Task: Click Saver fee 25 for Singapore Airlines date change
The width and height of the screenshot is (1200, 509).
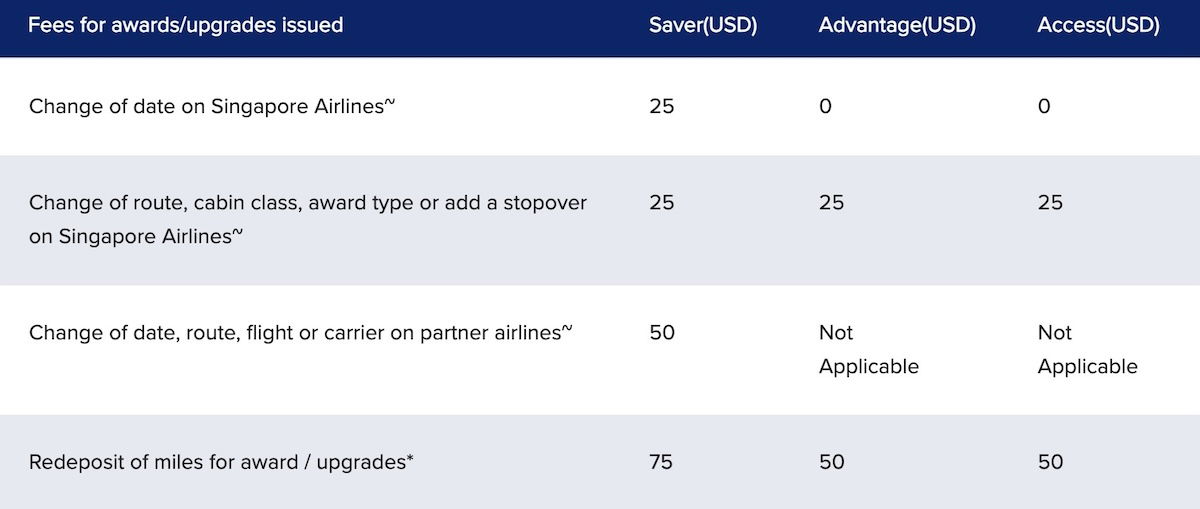Action: (x=661, y=106)
